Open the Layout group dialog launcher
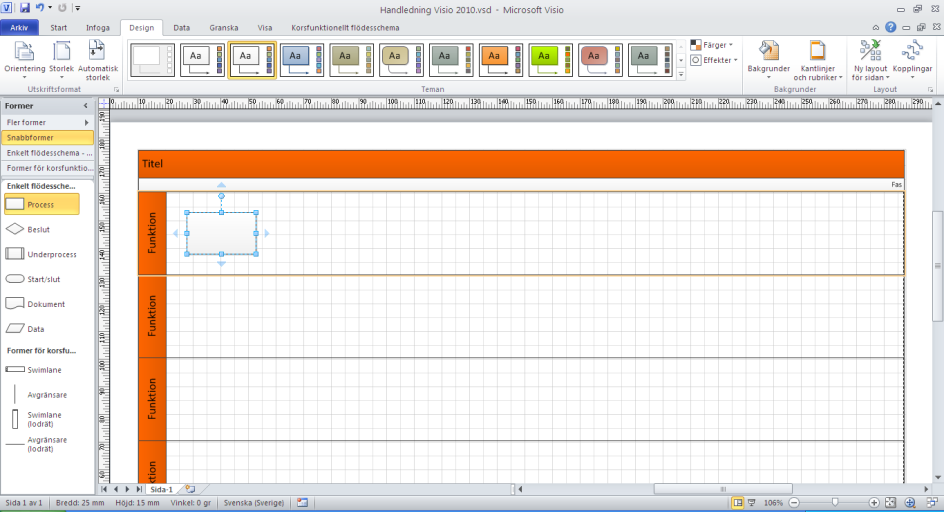The image size is (944, 512). coord(930,90)
